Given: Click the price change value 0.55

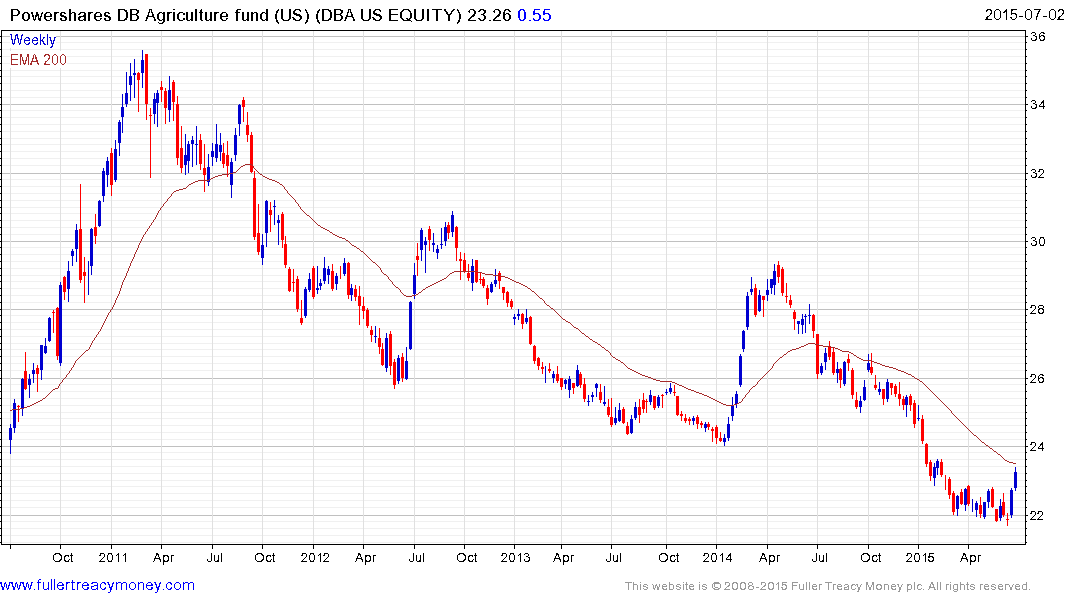Looking at the screenshot, I should (x=534, y=15).
